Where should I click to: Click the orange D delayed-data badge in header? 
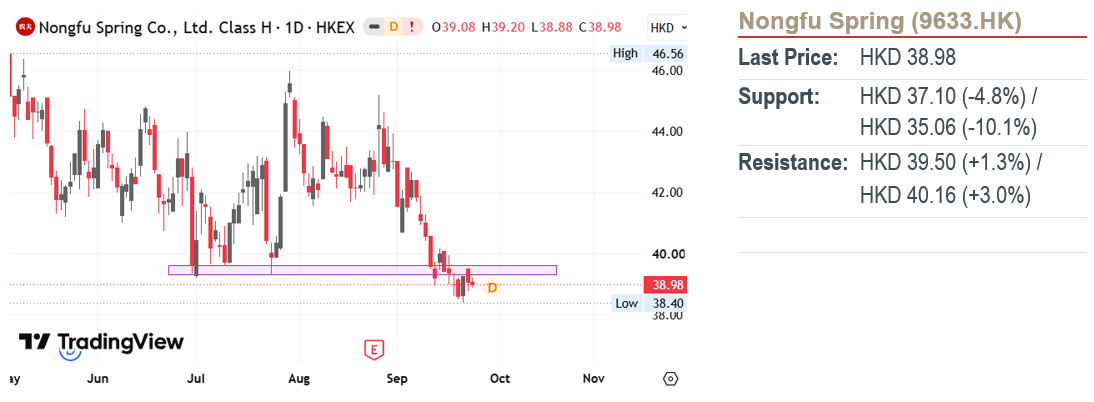(x=394, y=28)
